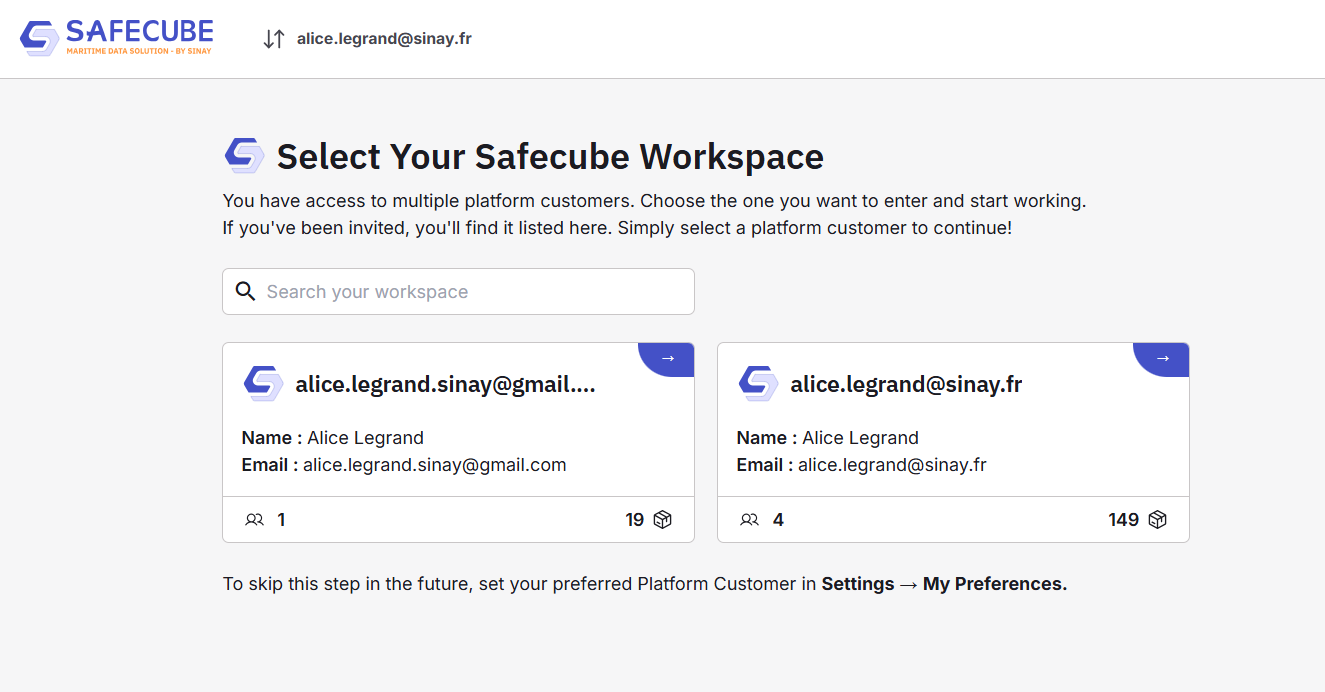Click the package icon next to 19
The image size is (1325, 692).
click(x=662, y=520)
